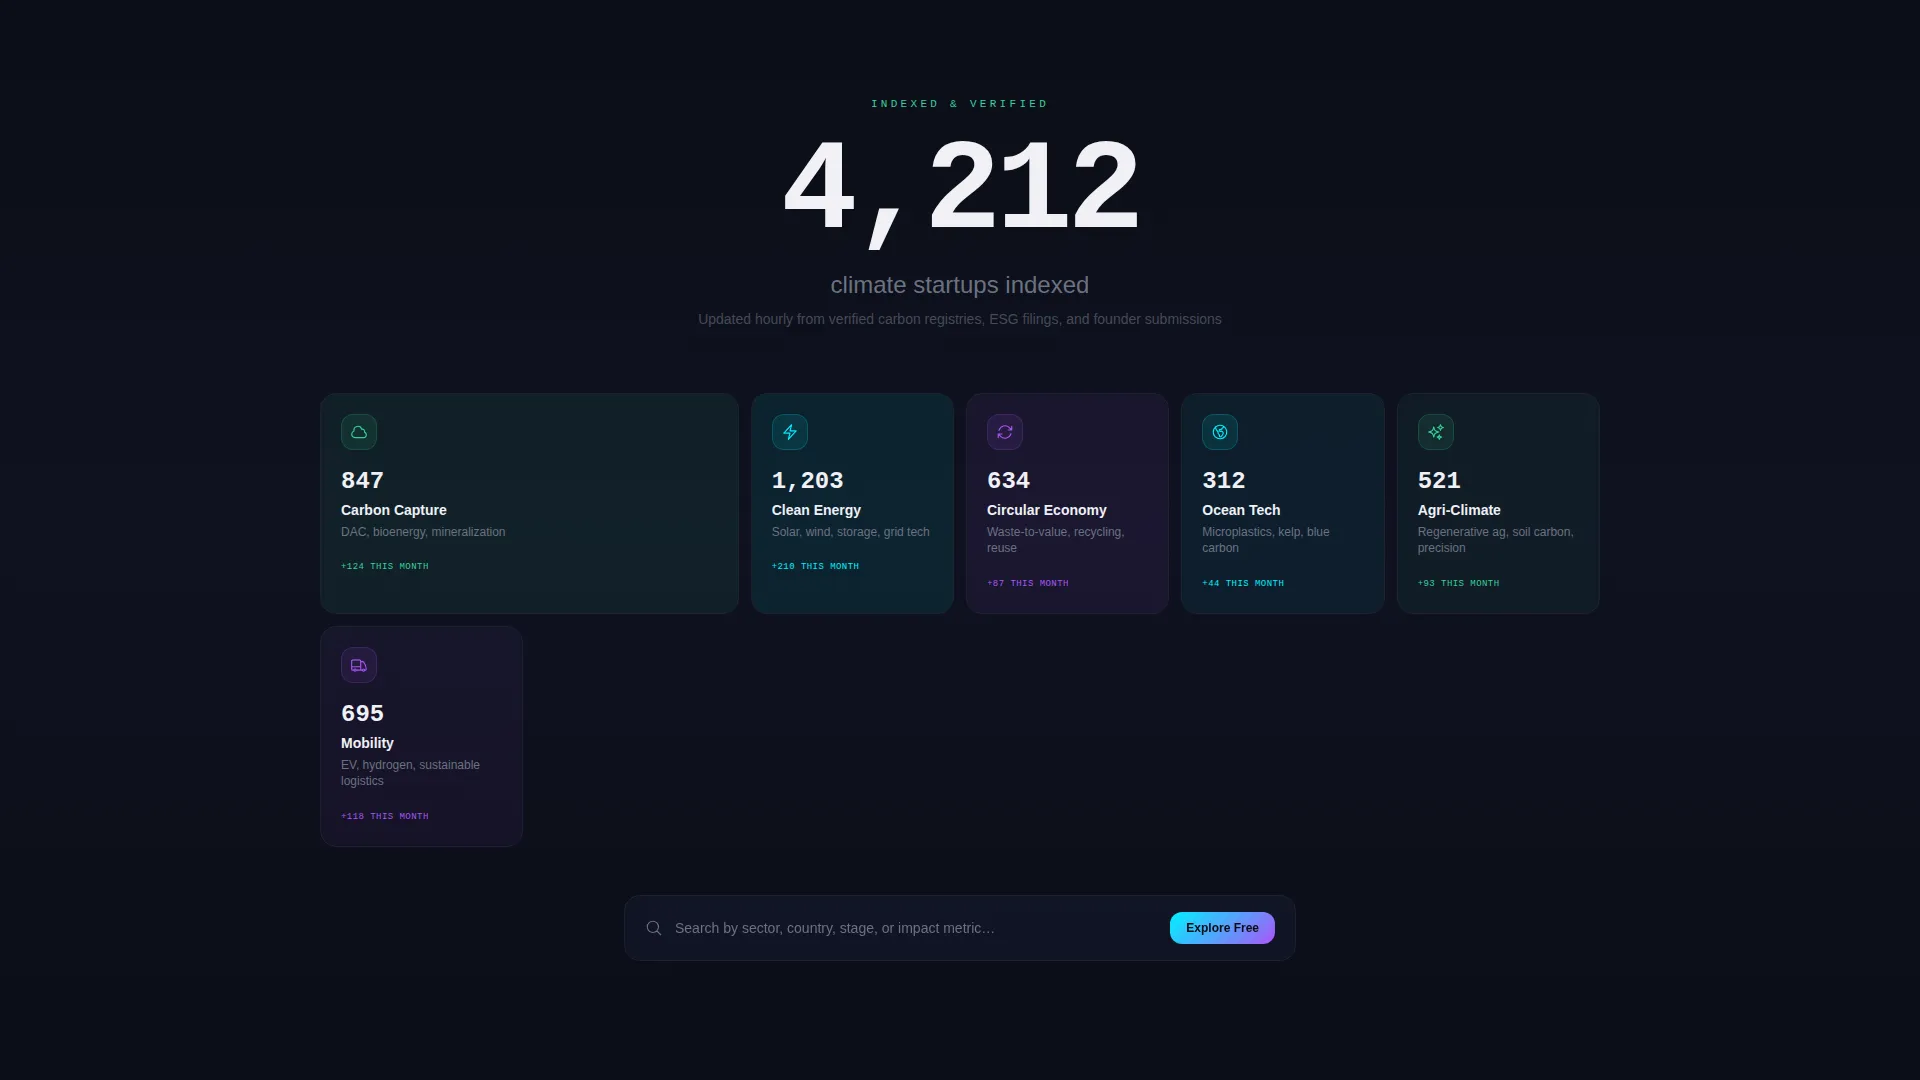Screen dimensions: 1920x1080
Task: Click 'EV, hydrogen, sustainable logistics' description
Action: click(x=410, y=773)
